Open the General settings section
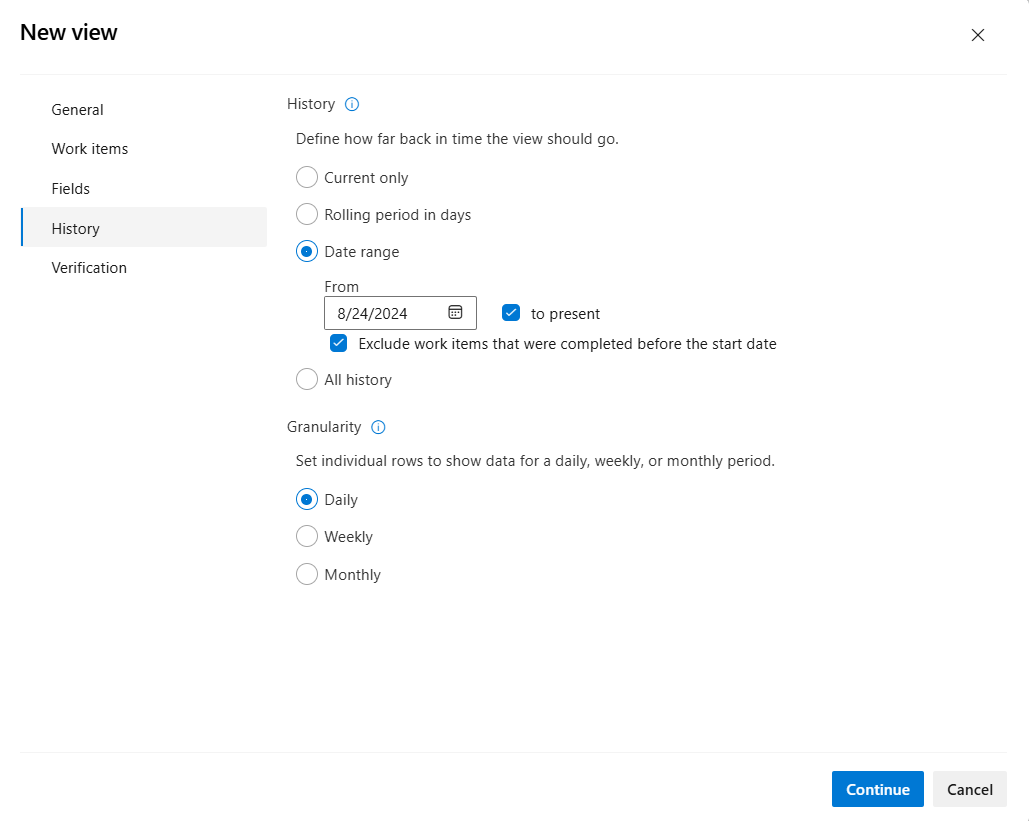This screenshot has width=1029, height=821. pyautogui.click(x=77, y=109)
